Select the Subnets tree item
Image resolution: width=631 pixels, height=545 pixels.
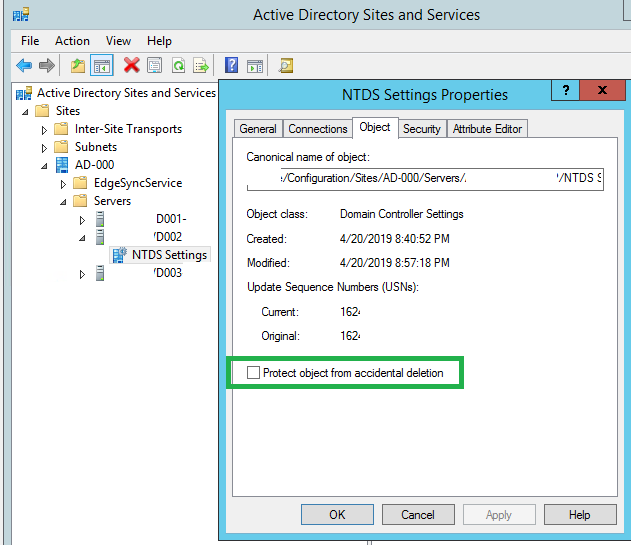(96, 147)
